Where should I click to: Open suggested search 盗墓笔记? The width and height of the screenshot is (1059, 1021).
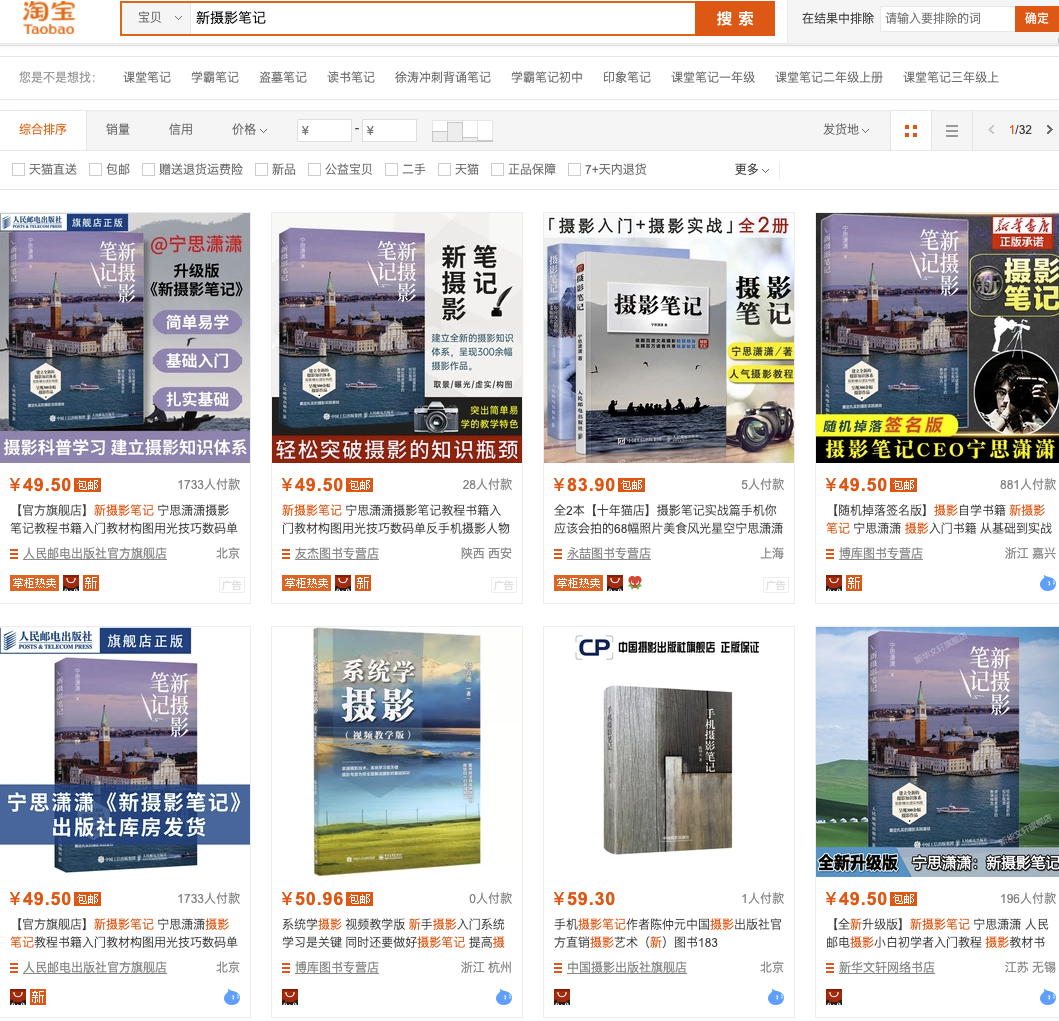(x=283, y=78)
